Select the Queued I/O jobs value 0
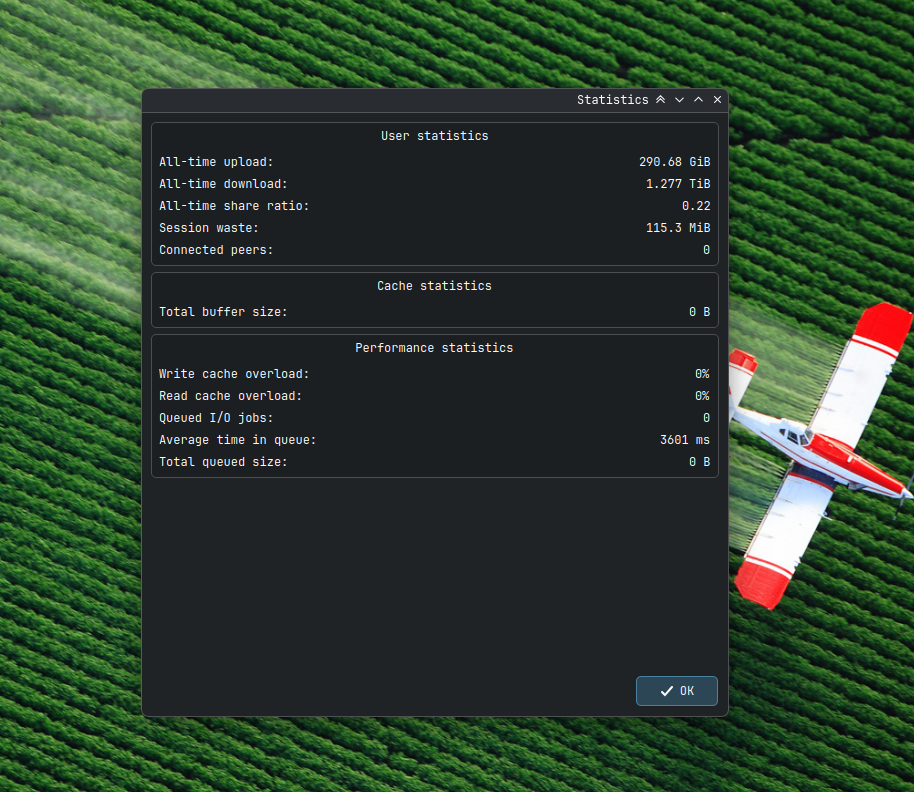This screenshot has height=792, width=914. (x=706, y=418)
